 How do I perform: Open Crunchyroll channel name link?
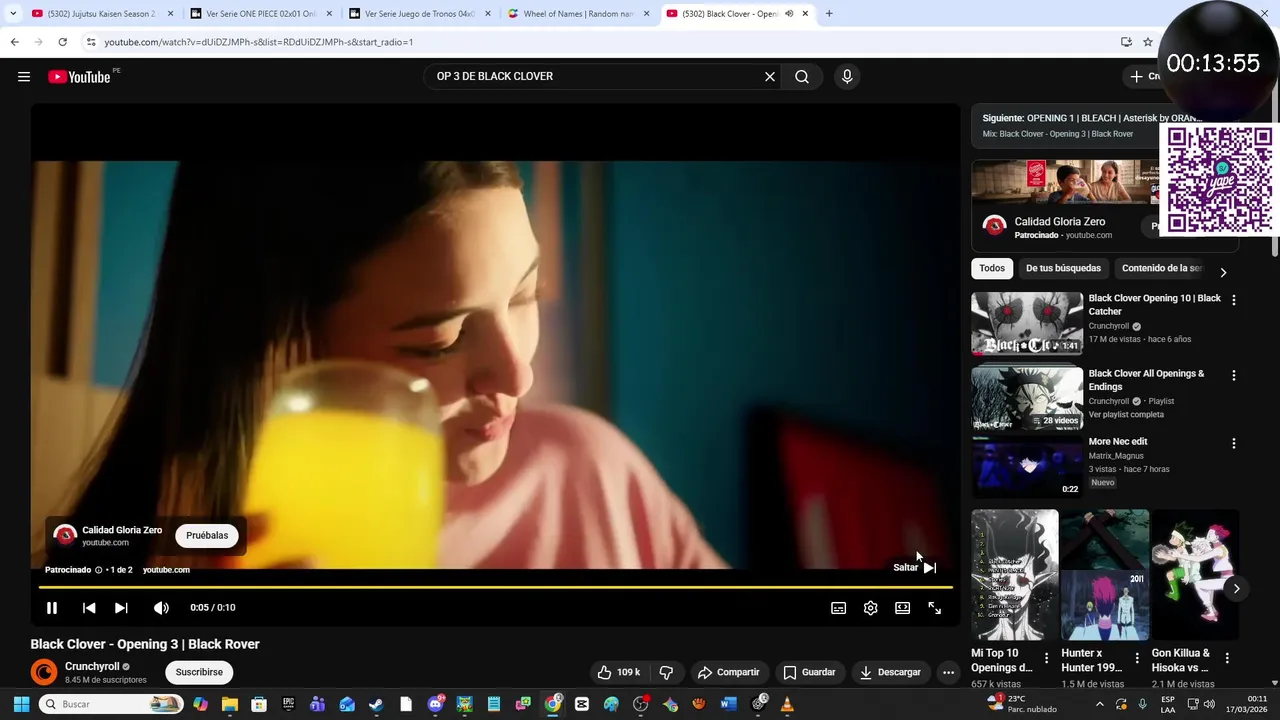click(x=92, y=666)
